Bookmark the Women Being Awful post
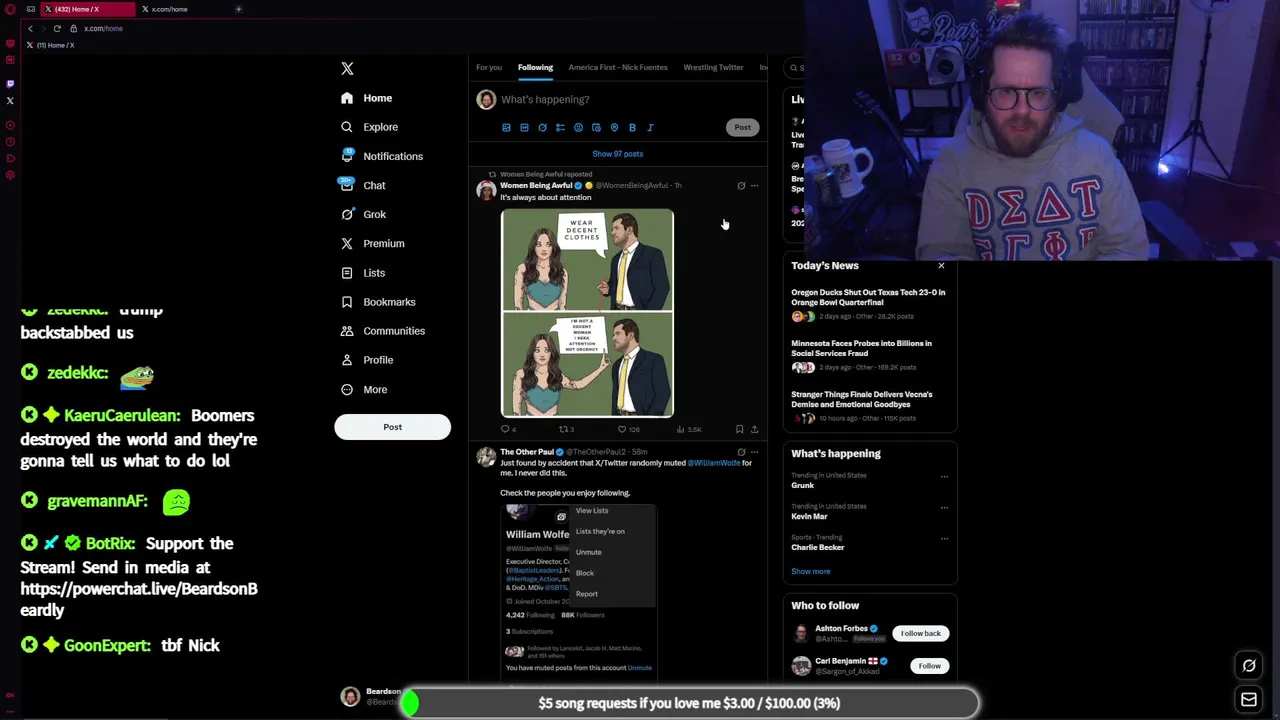 pos(739,429)
